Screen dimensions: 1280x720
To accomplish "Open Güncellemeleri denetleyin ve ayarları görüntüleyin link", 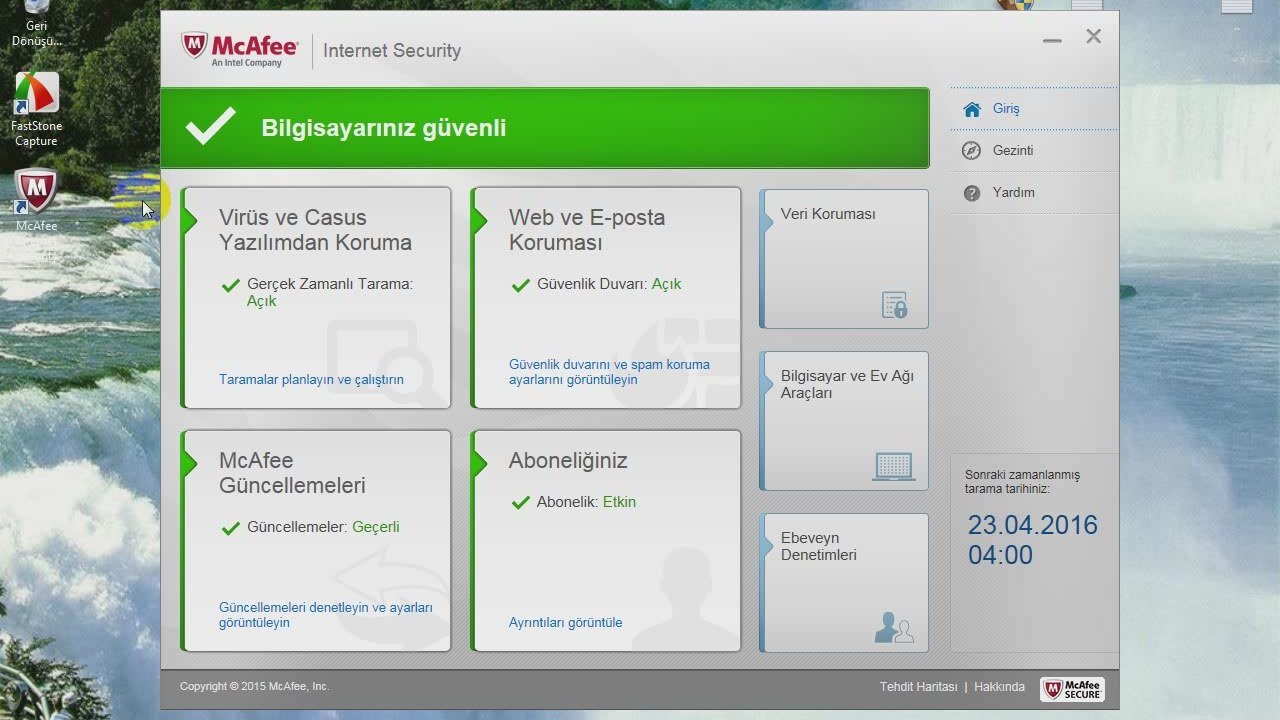I will tap(326, 615).
